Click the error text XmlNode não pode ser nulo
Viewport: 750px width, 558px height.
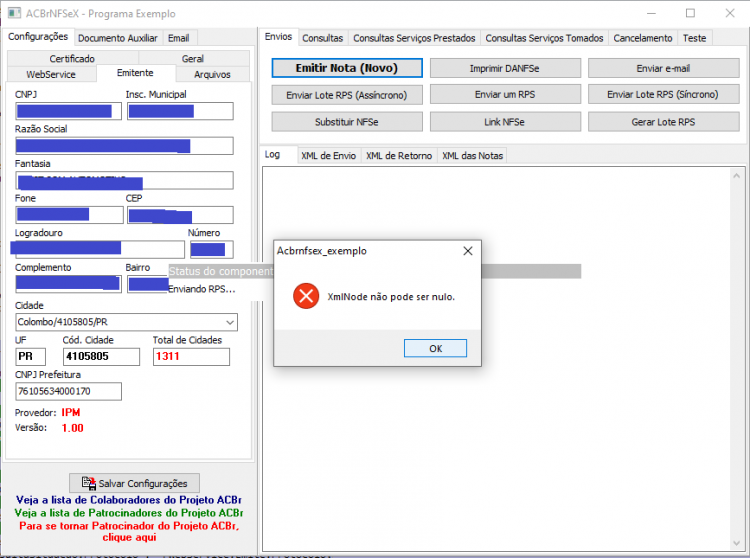pos(391,296)
